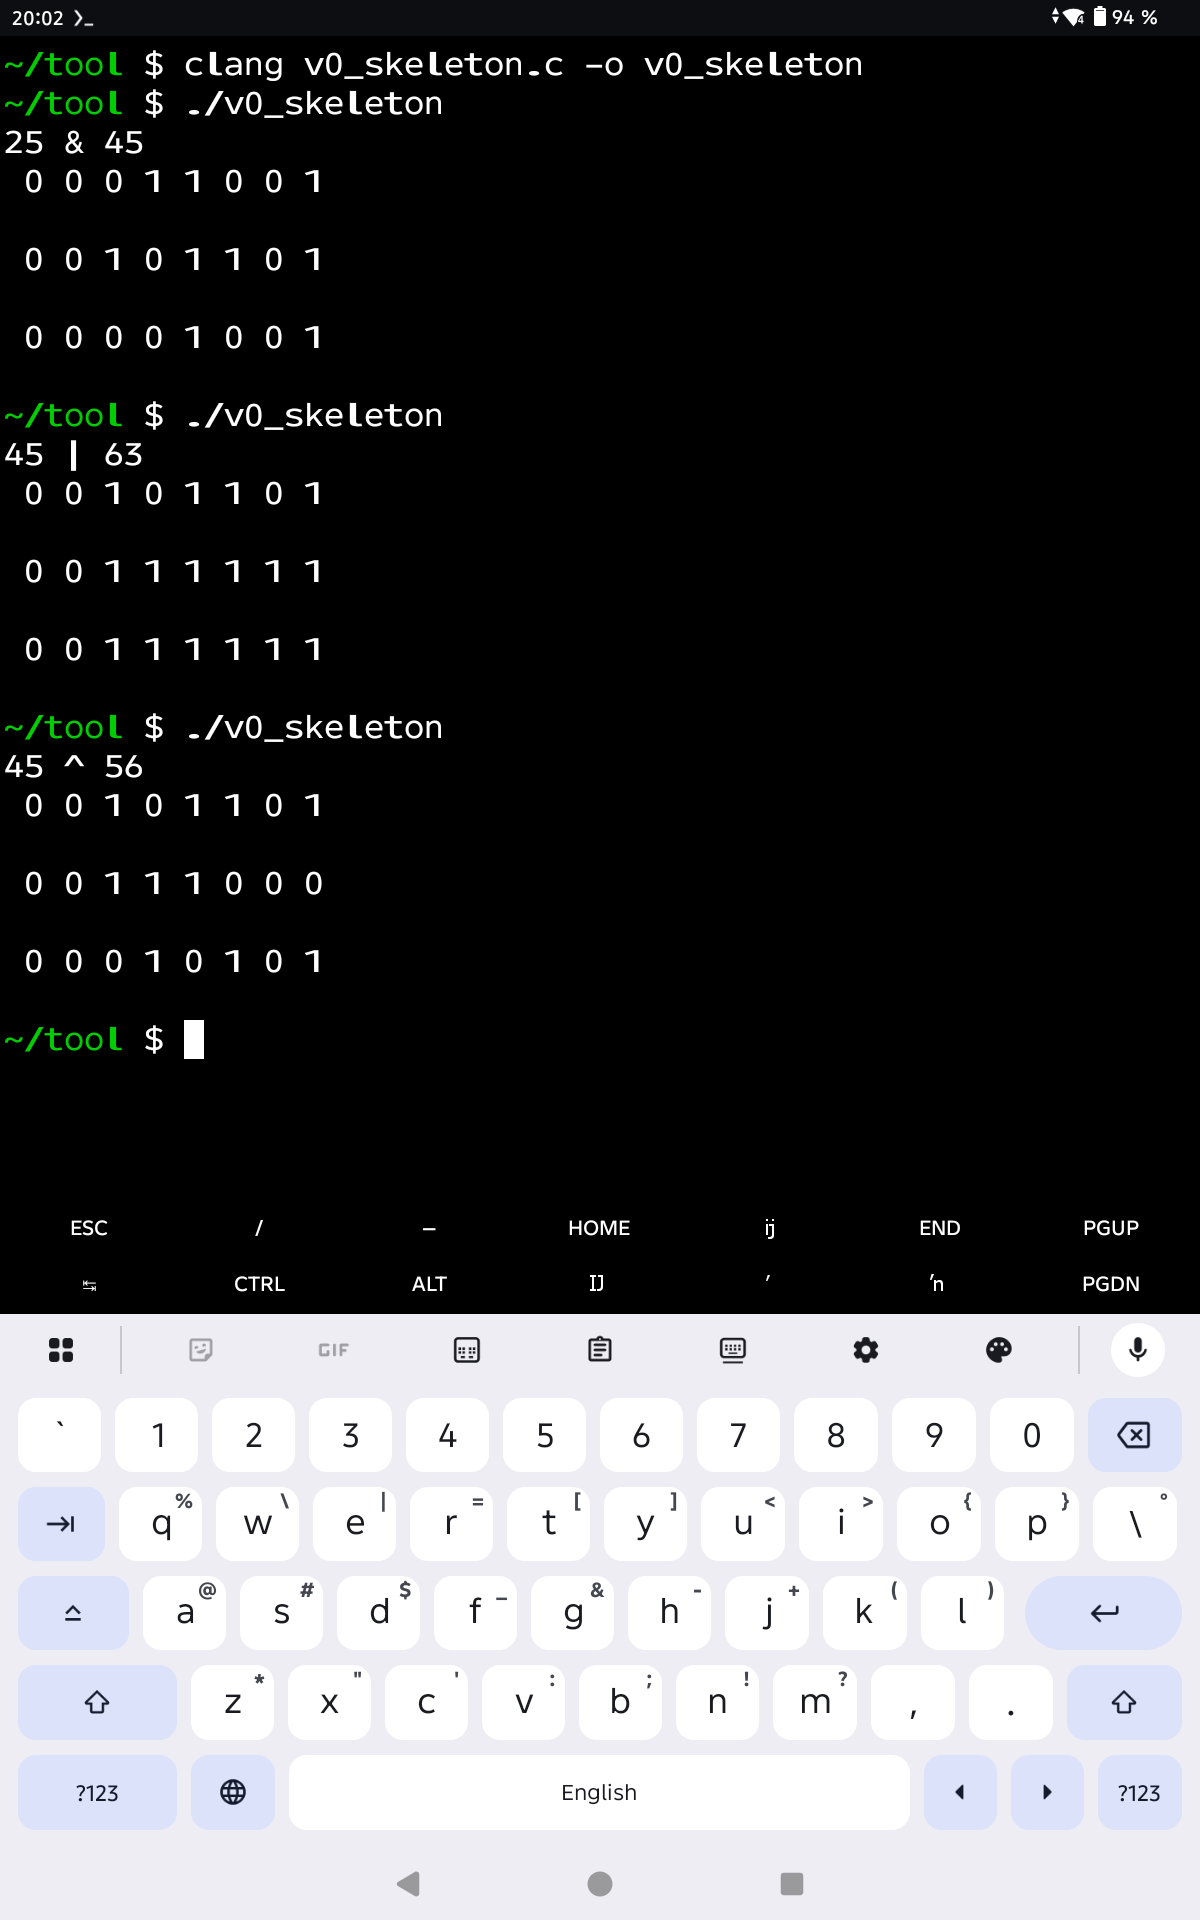Tap the END extra key

[x=940, y=1228]
